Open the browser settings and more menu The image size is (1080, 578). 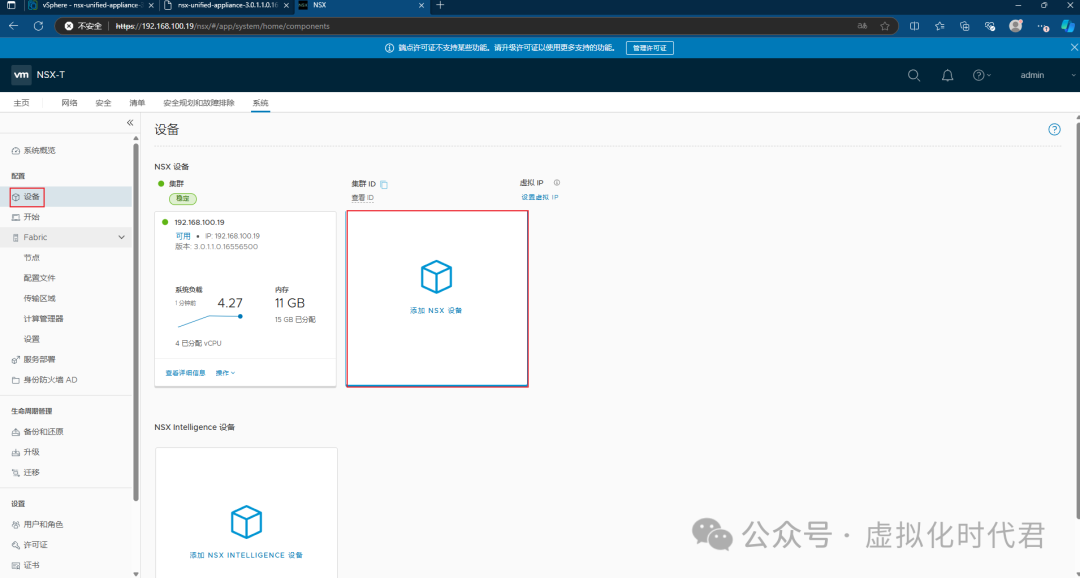[1043, 26]
